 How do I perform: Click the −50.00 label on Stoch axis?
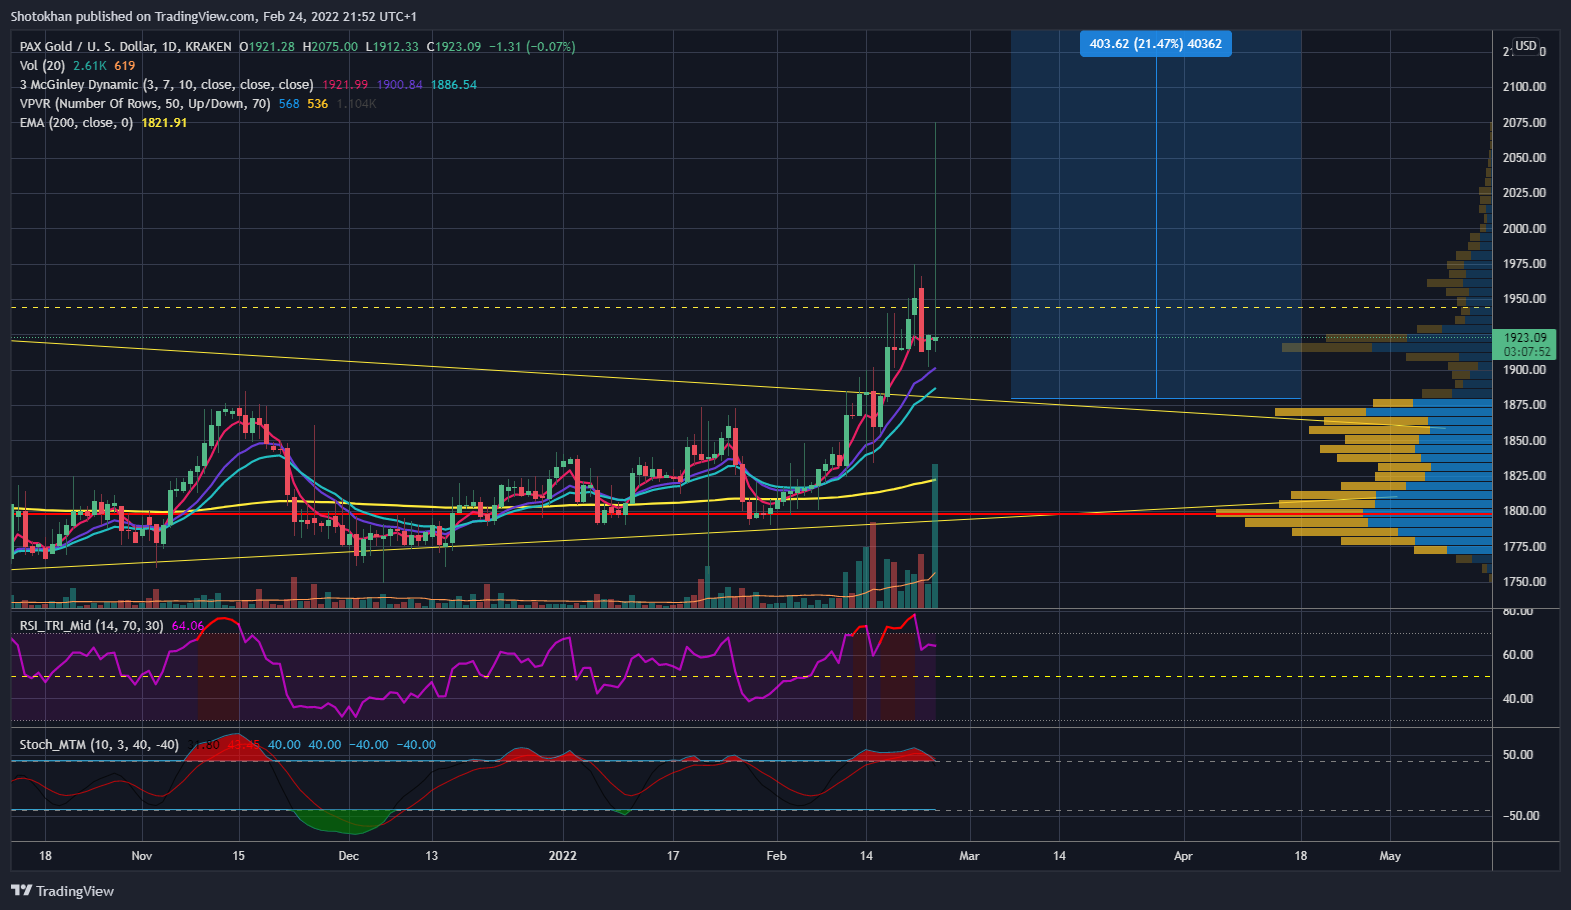[x=1521, y=816]
